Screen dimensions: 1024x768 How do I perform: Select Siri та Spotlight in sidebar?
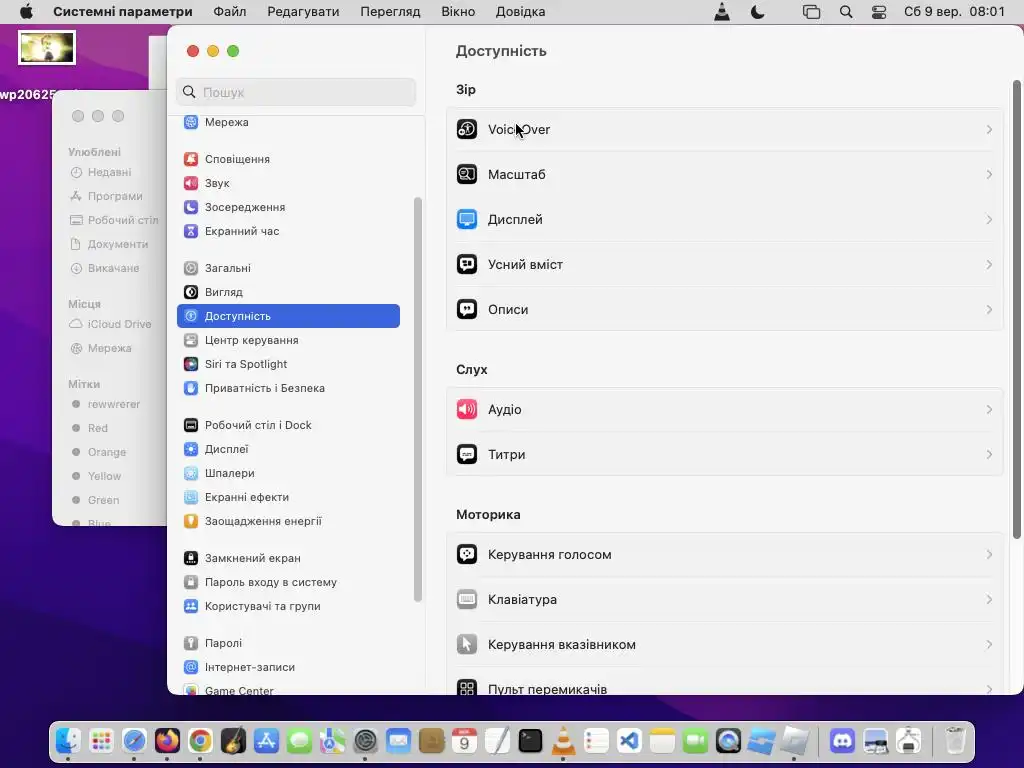tap(288, 364)
